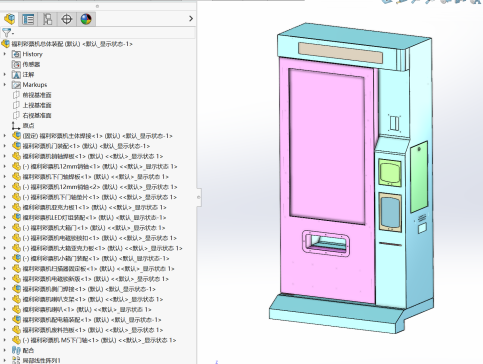Expand the 扫描器固定板<1> part node
Image resolution: width=483 pixels, height=364 pixels.
coord(5,269)
